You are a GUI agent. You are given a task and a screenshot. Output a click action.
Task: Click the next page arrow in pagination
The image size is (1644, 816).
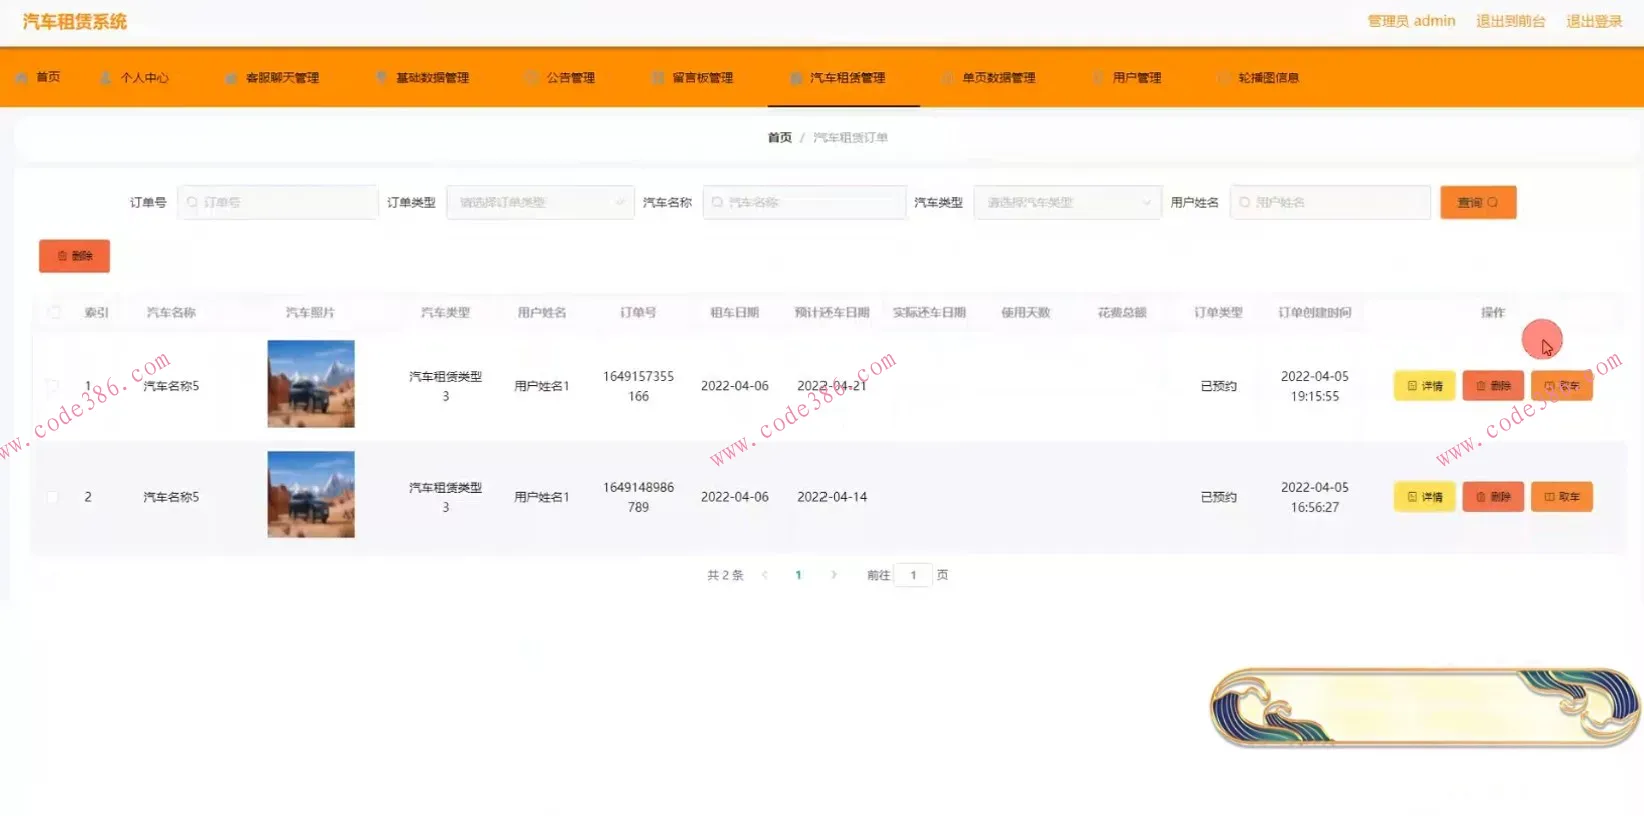point(833,575)
